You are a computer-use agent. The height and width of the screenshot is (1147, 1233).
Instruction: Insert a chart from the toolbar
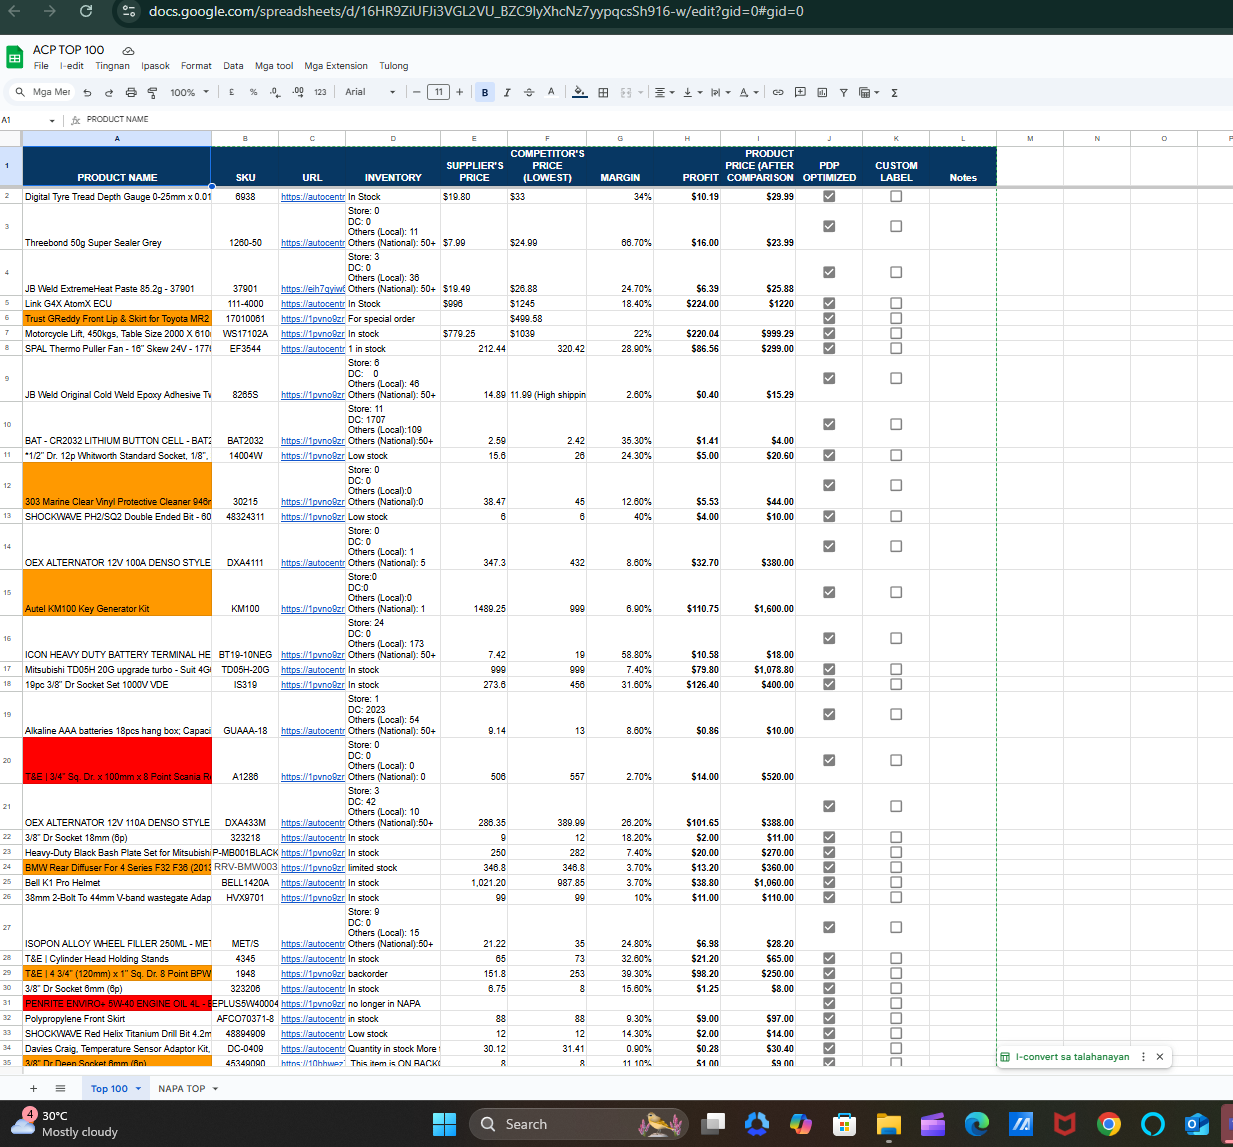(x=822, y=92)
